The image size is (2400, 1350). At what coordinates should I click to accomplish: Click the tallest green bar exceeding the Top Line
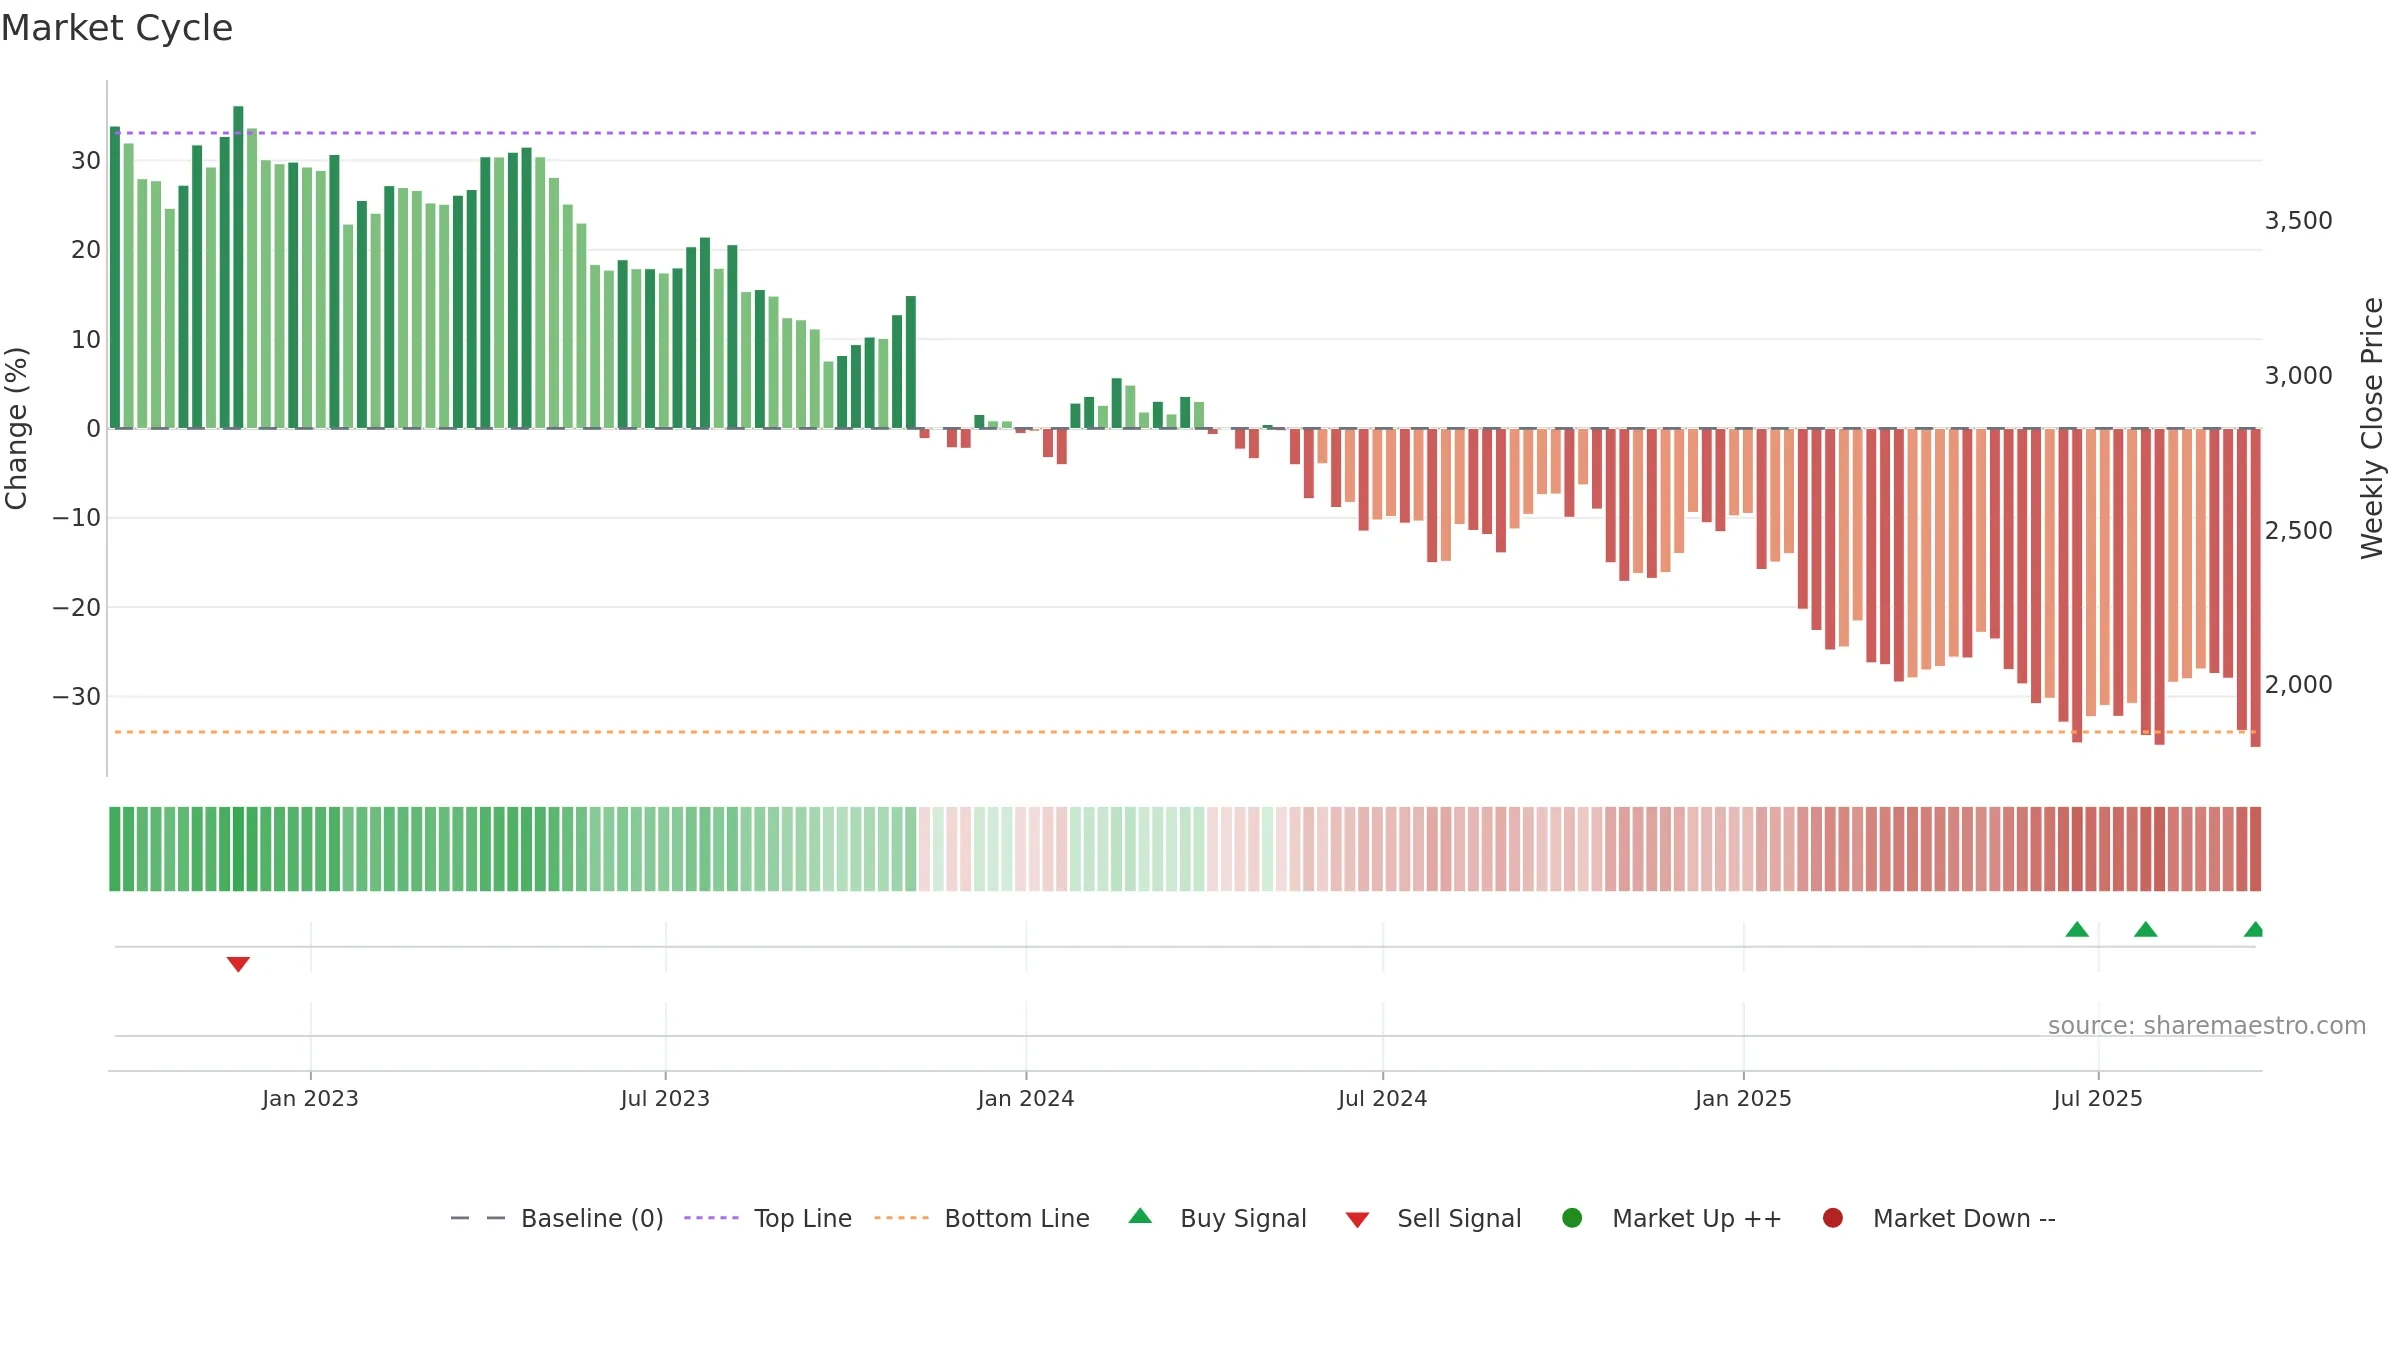click(238, 267)
